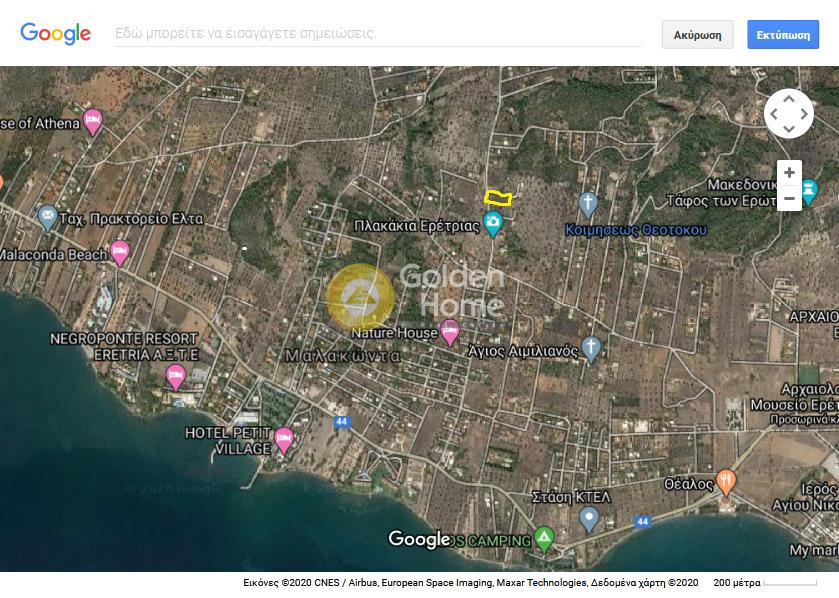Zoom in with the plus button
This screenshot has width=839, height=598.
(789, 172)
